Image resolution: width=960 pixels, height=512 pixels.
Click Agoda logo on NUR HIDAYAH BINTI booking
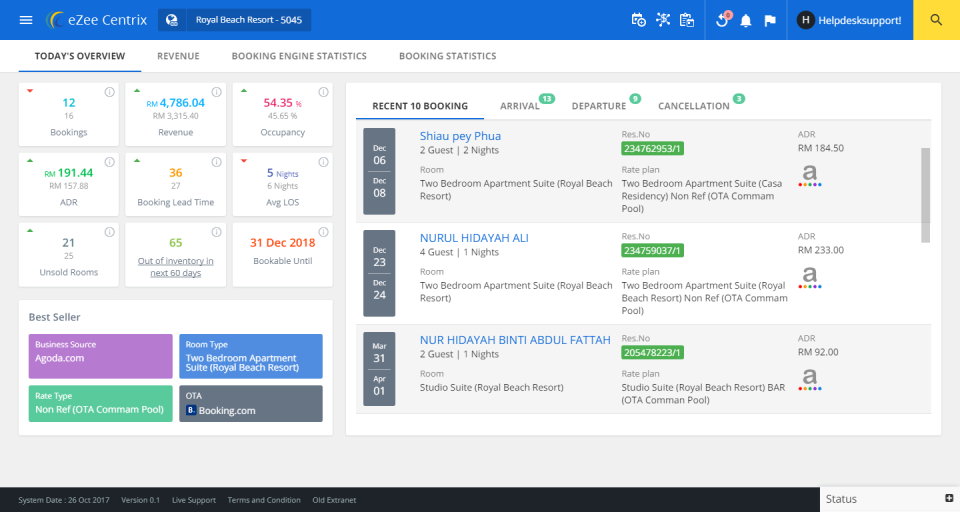click(810, 379)
